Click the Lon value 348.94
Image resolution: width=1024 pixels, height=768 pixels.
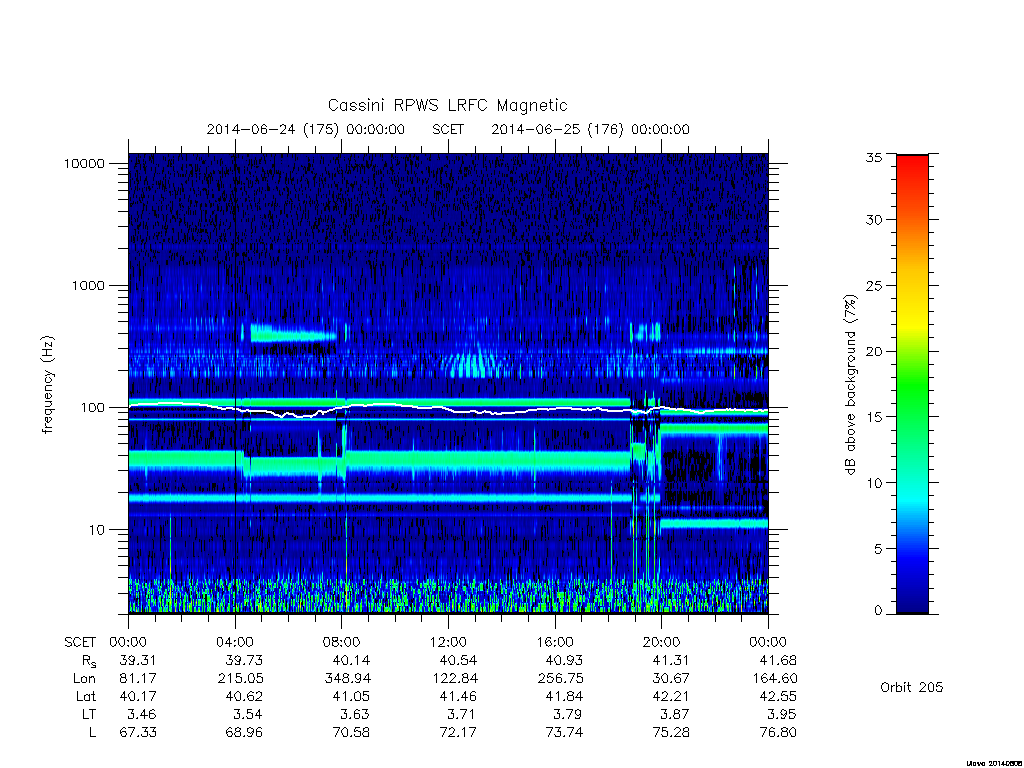coord(347,679)
